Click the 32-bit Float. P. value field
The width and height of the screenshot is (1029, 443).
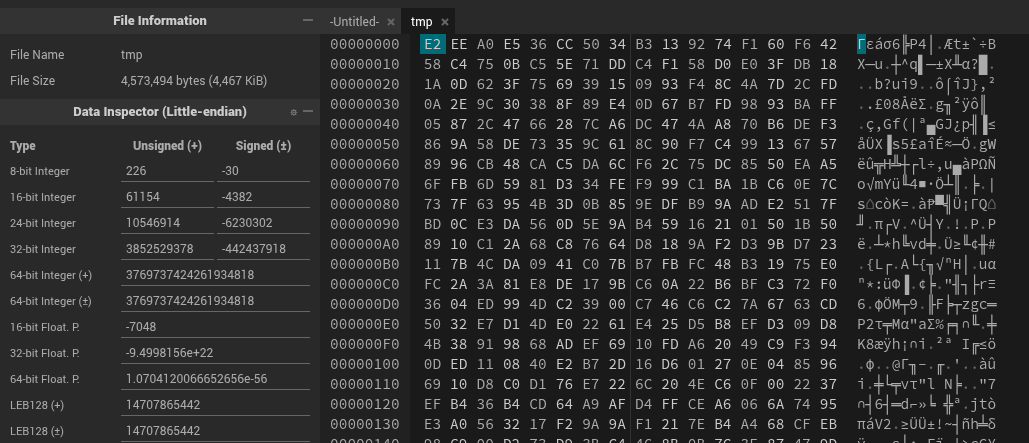pos(213,353)
